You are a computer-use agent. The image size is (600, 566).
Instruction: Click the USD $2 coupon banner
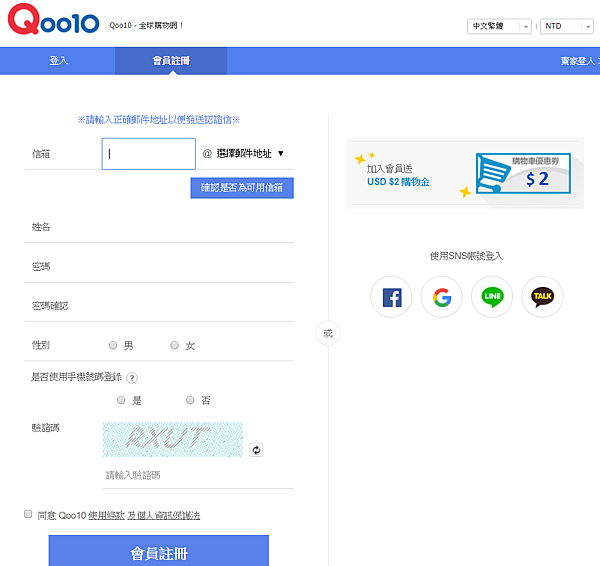pyautogui.click(x=465, y=173)
